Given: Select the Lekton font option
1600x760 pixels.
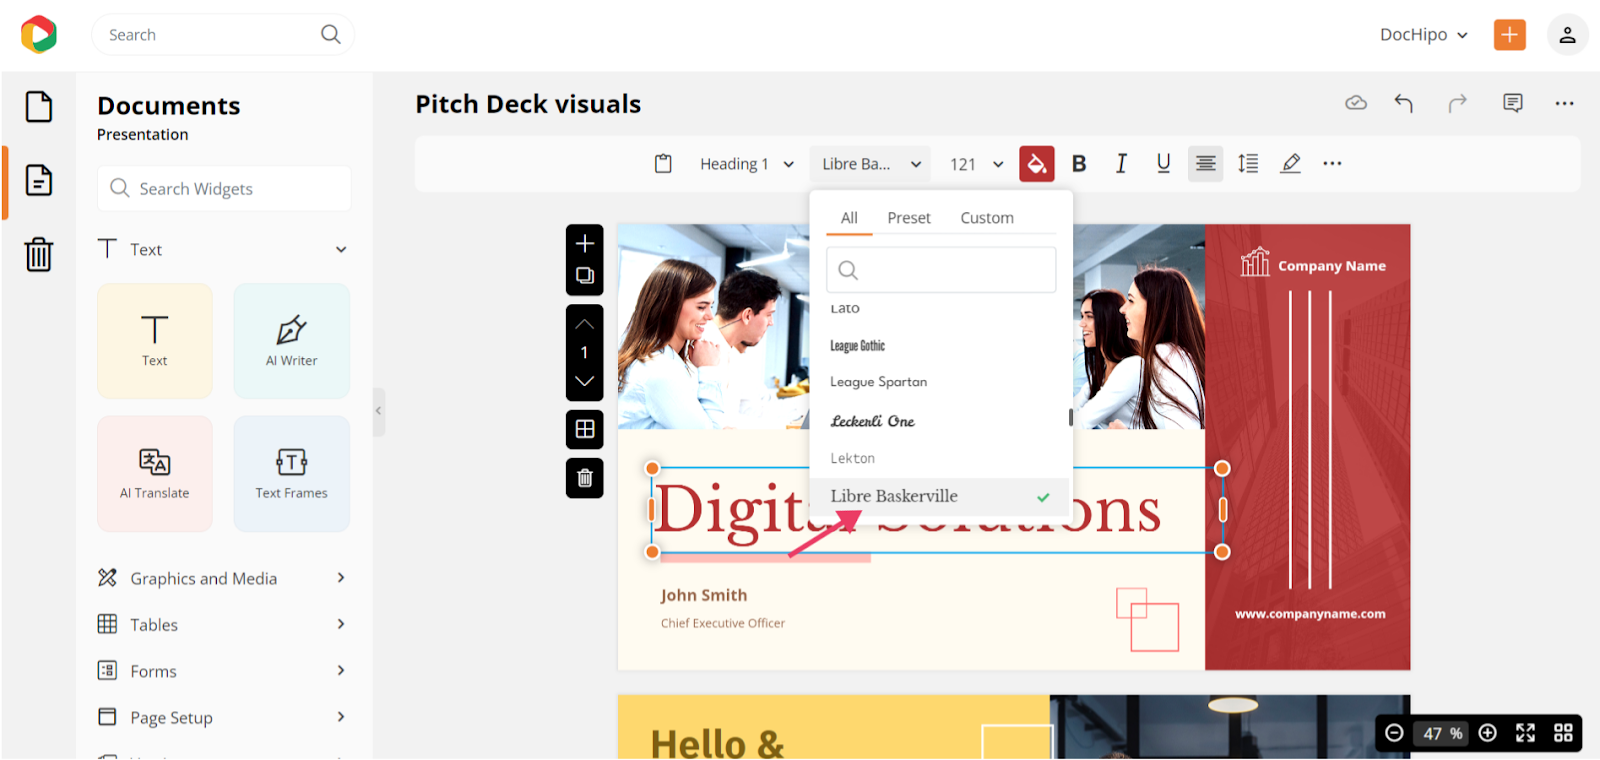Looking at the screenshot, I should click(x=852, y=458).
